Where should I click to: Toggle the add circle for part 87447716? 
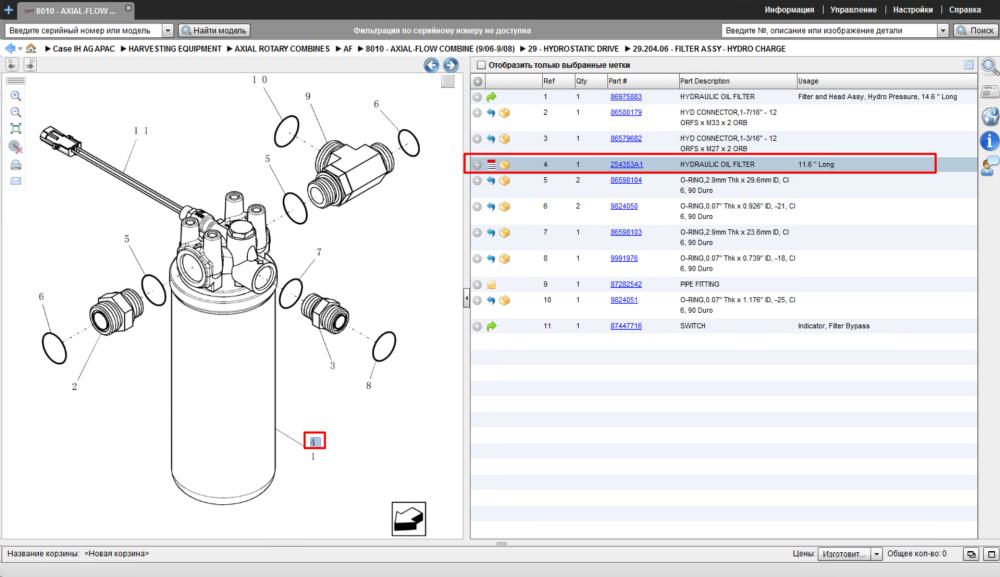477,326
